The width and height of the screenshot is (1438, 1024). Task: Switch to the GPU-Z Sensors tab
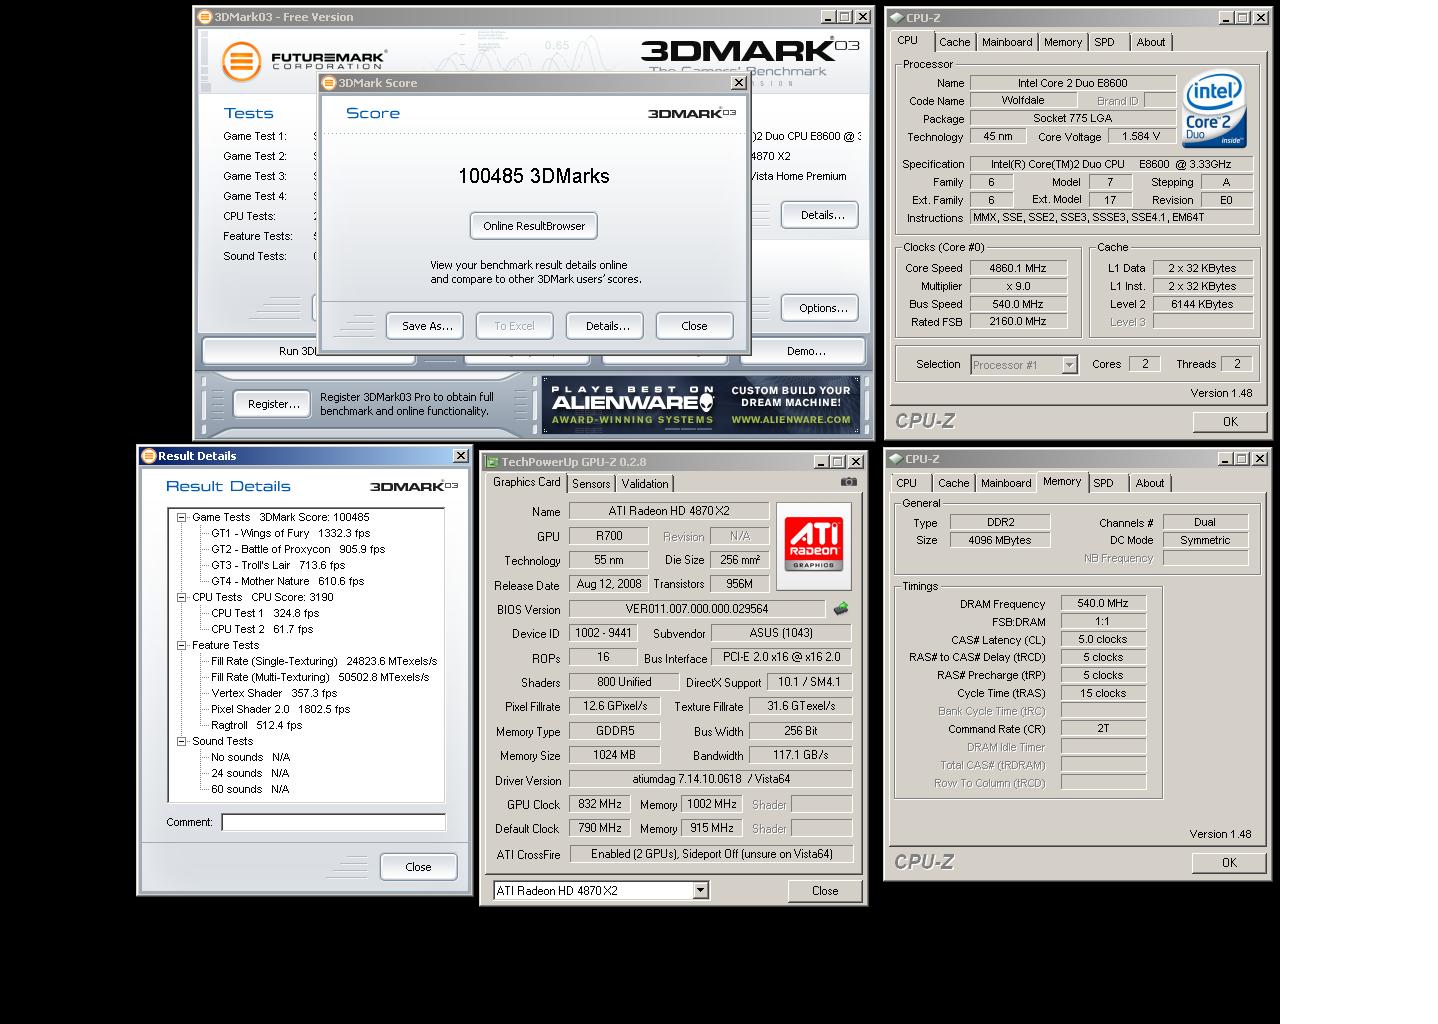pyautogui.click(x=591, y=484)
